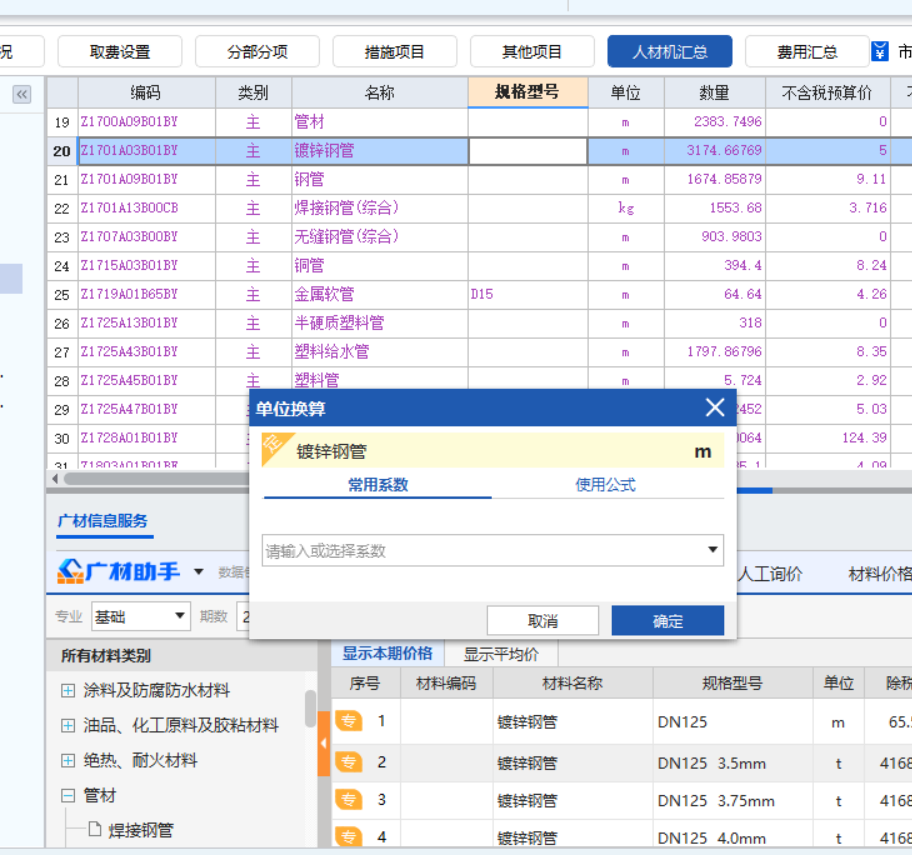The height and width of the screenshot is (855, 912).
Task: Click the 专 badge in row 1
Action: 349,721
